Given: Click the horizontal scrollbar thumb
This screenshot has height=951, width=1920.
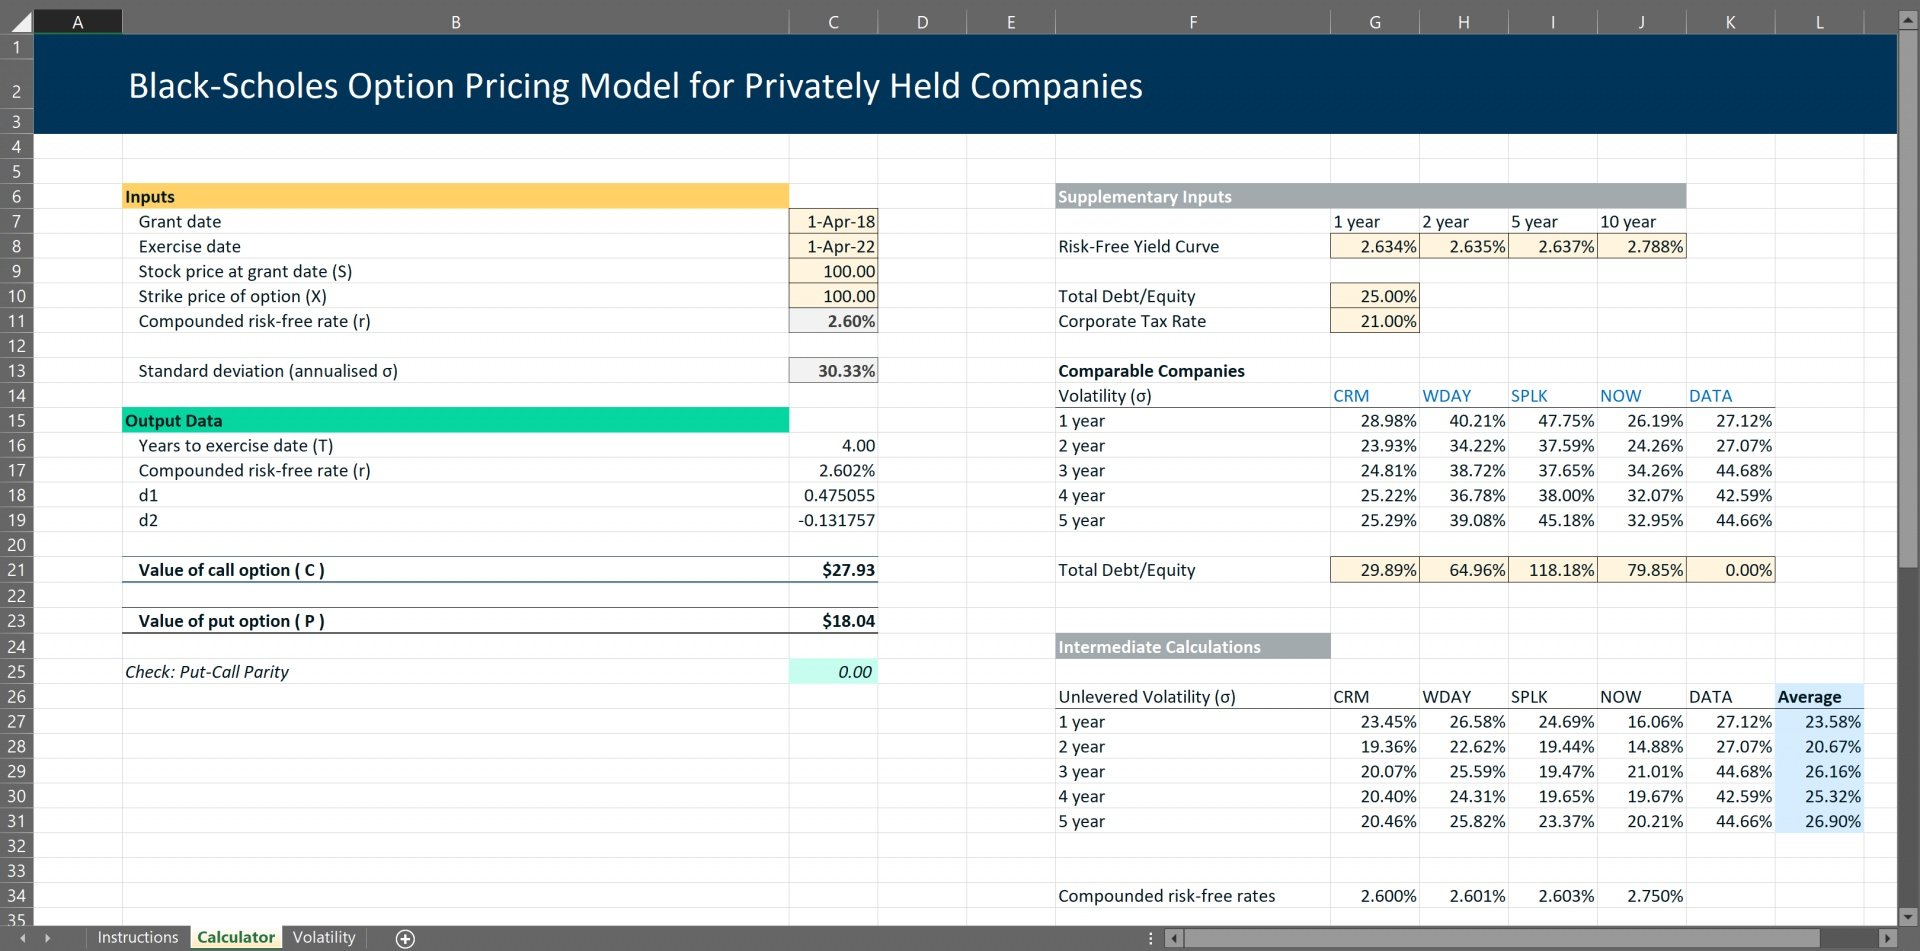Looking at the screenshot, I should [x=1502, y=938].
